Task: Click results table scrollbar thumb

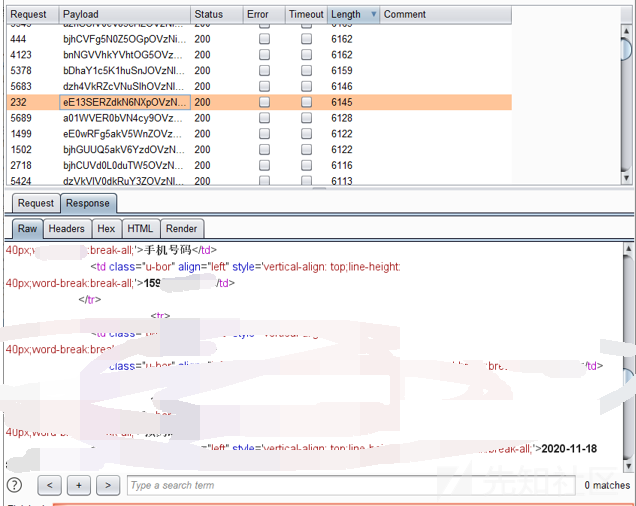Action: (627, 49)
